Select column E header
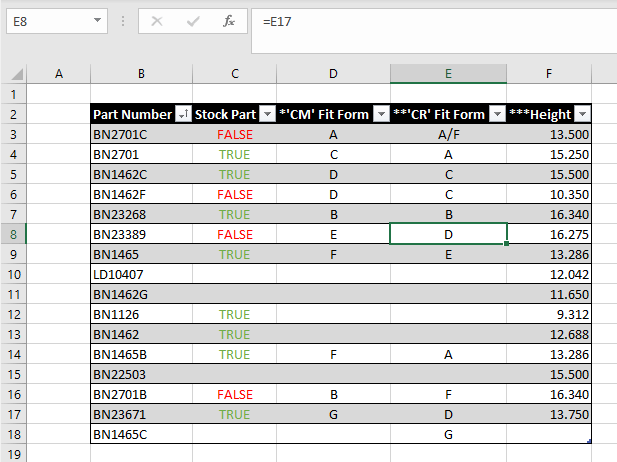The image size is (617, 462). [448, 74]
